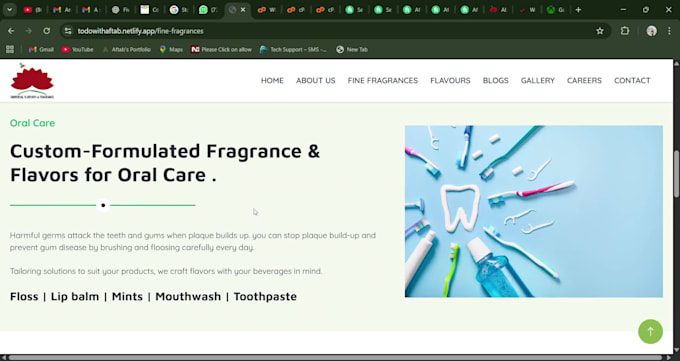Open BLOGS nav item
Screen dimensions: 680x361
[x=496, y=80]
